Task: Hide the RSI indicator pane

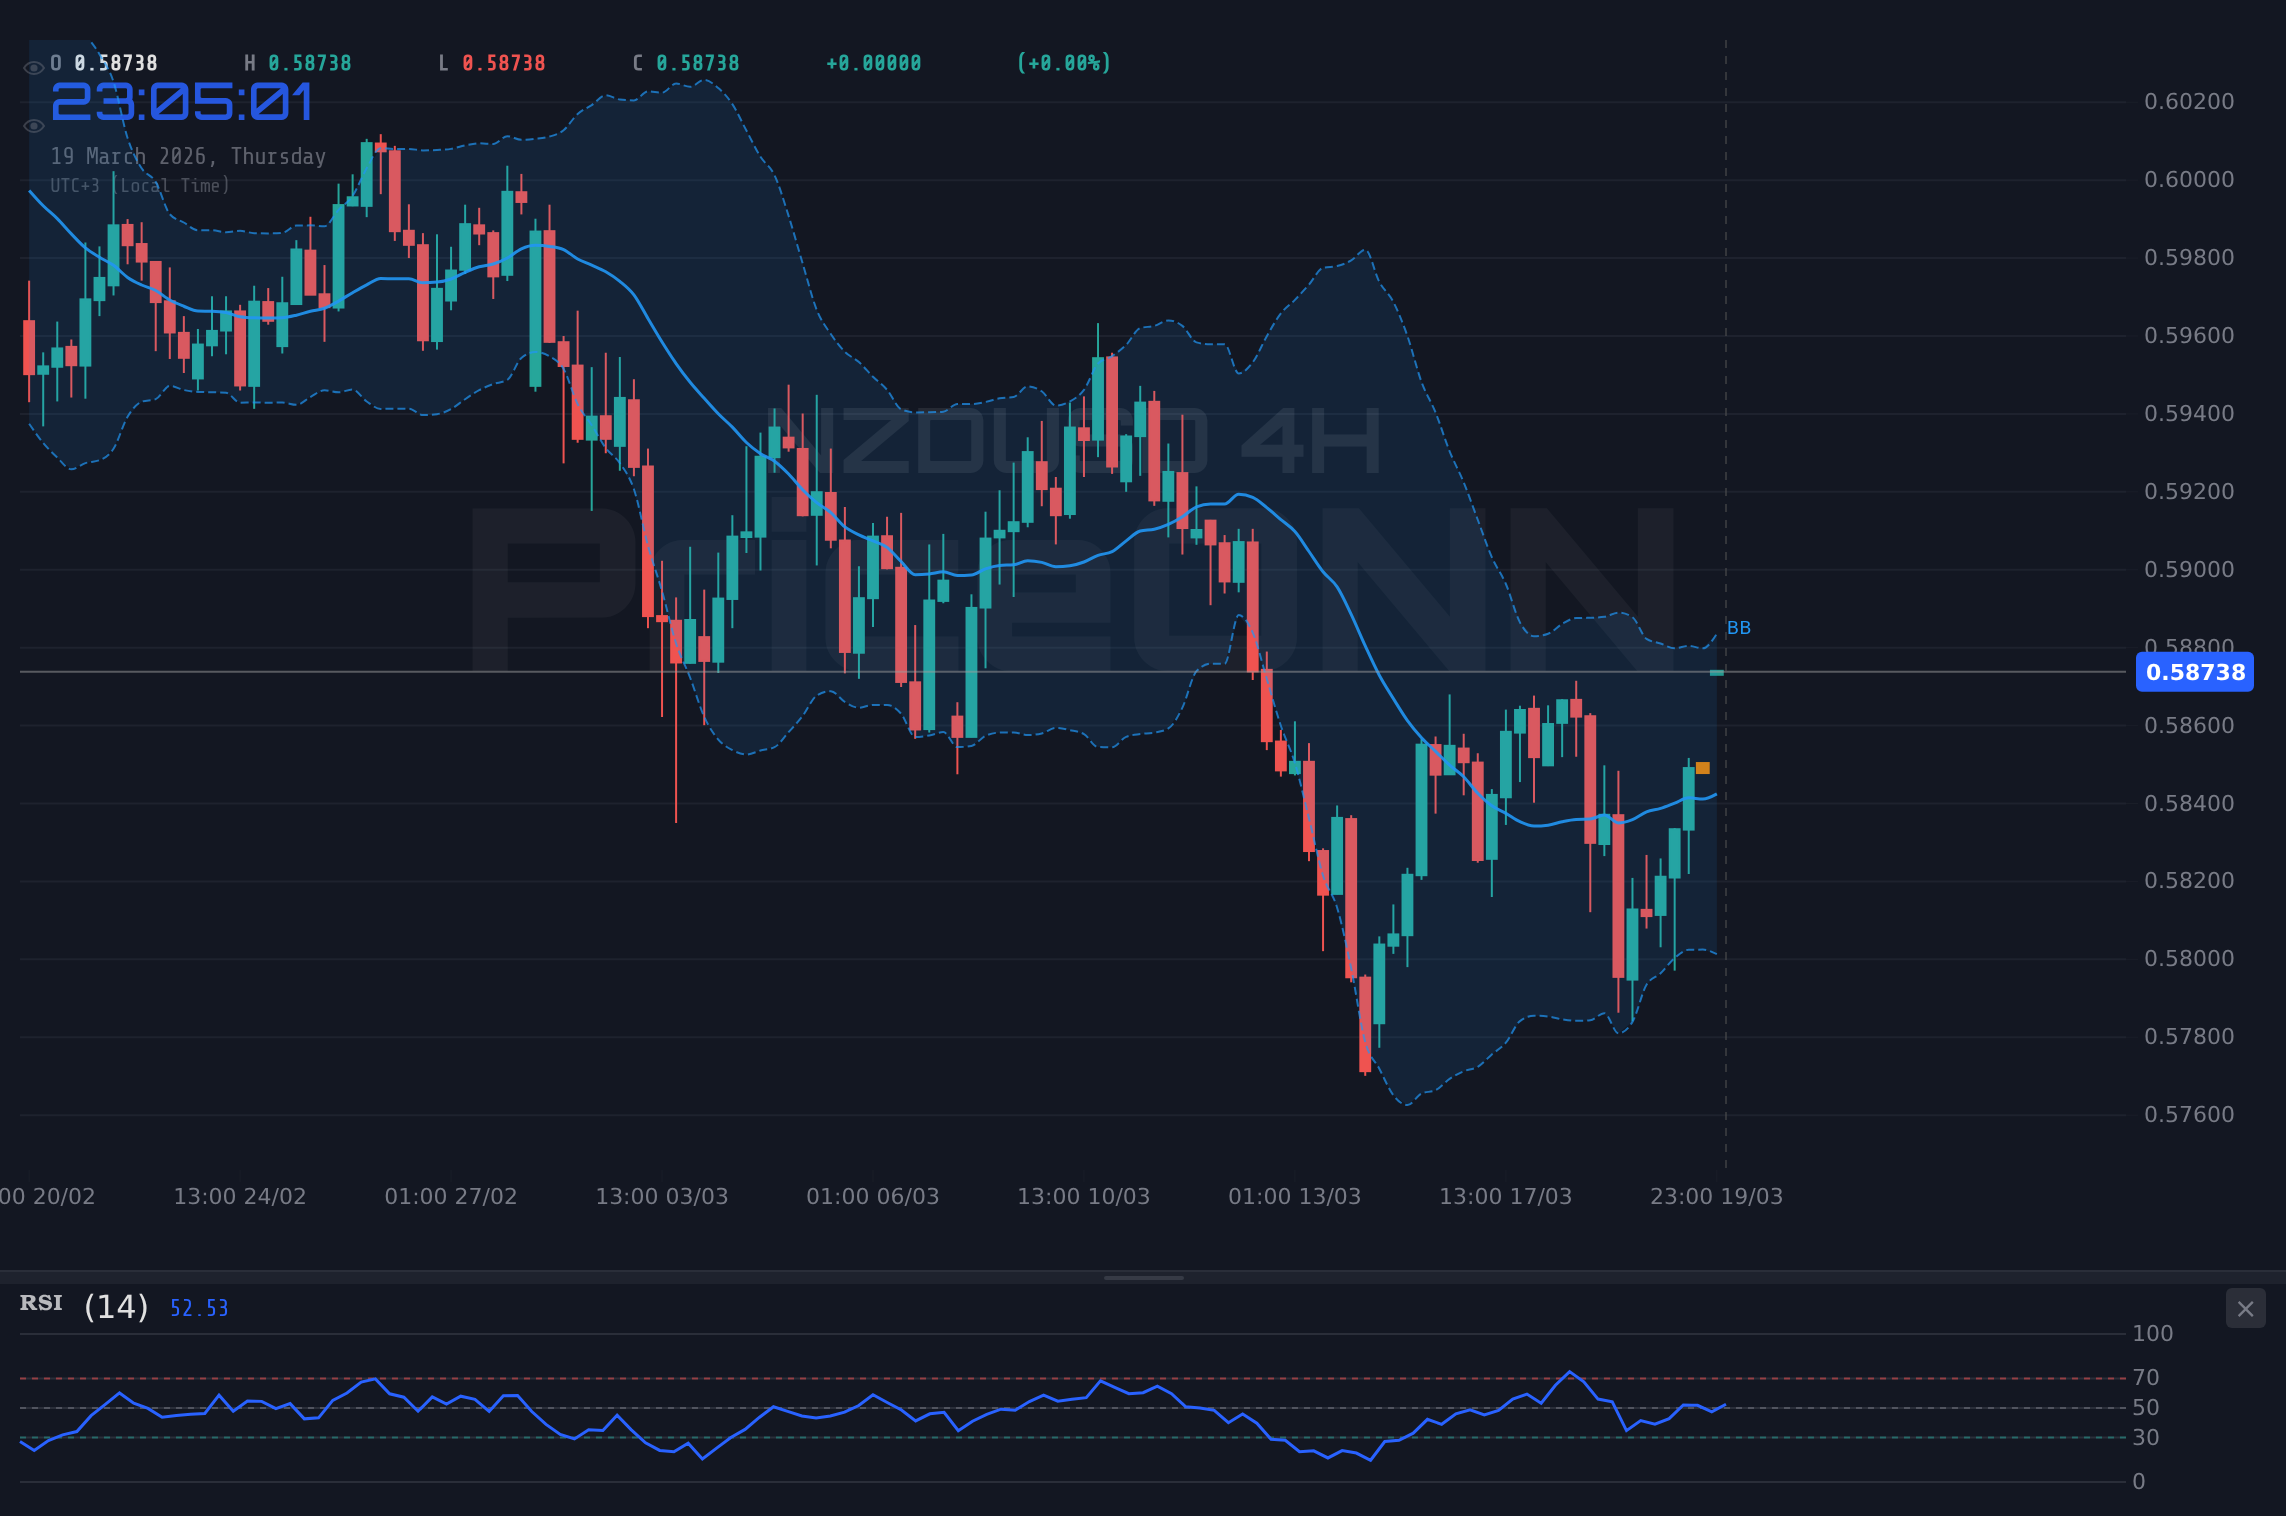Action: pyautogui.click(x=2245, y=1308)
